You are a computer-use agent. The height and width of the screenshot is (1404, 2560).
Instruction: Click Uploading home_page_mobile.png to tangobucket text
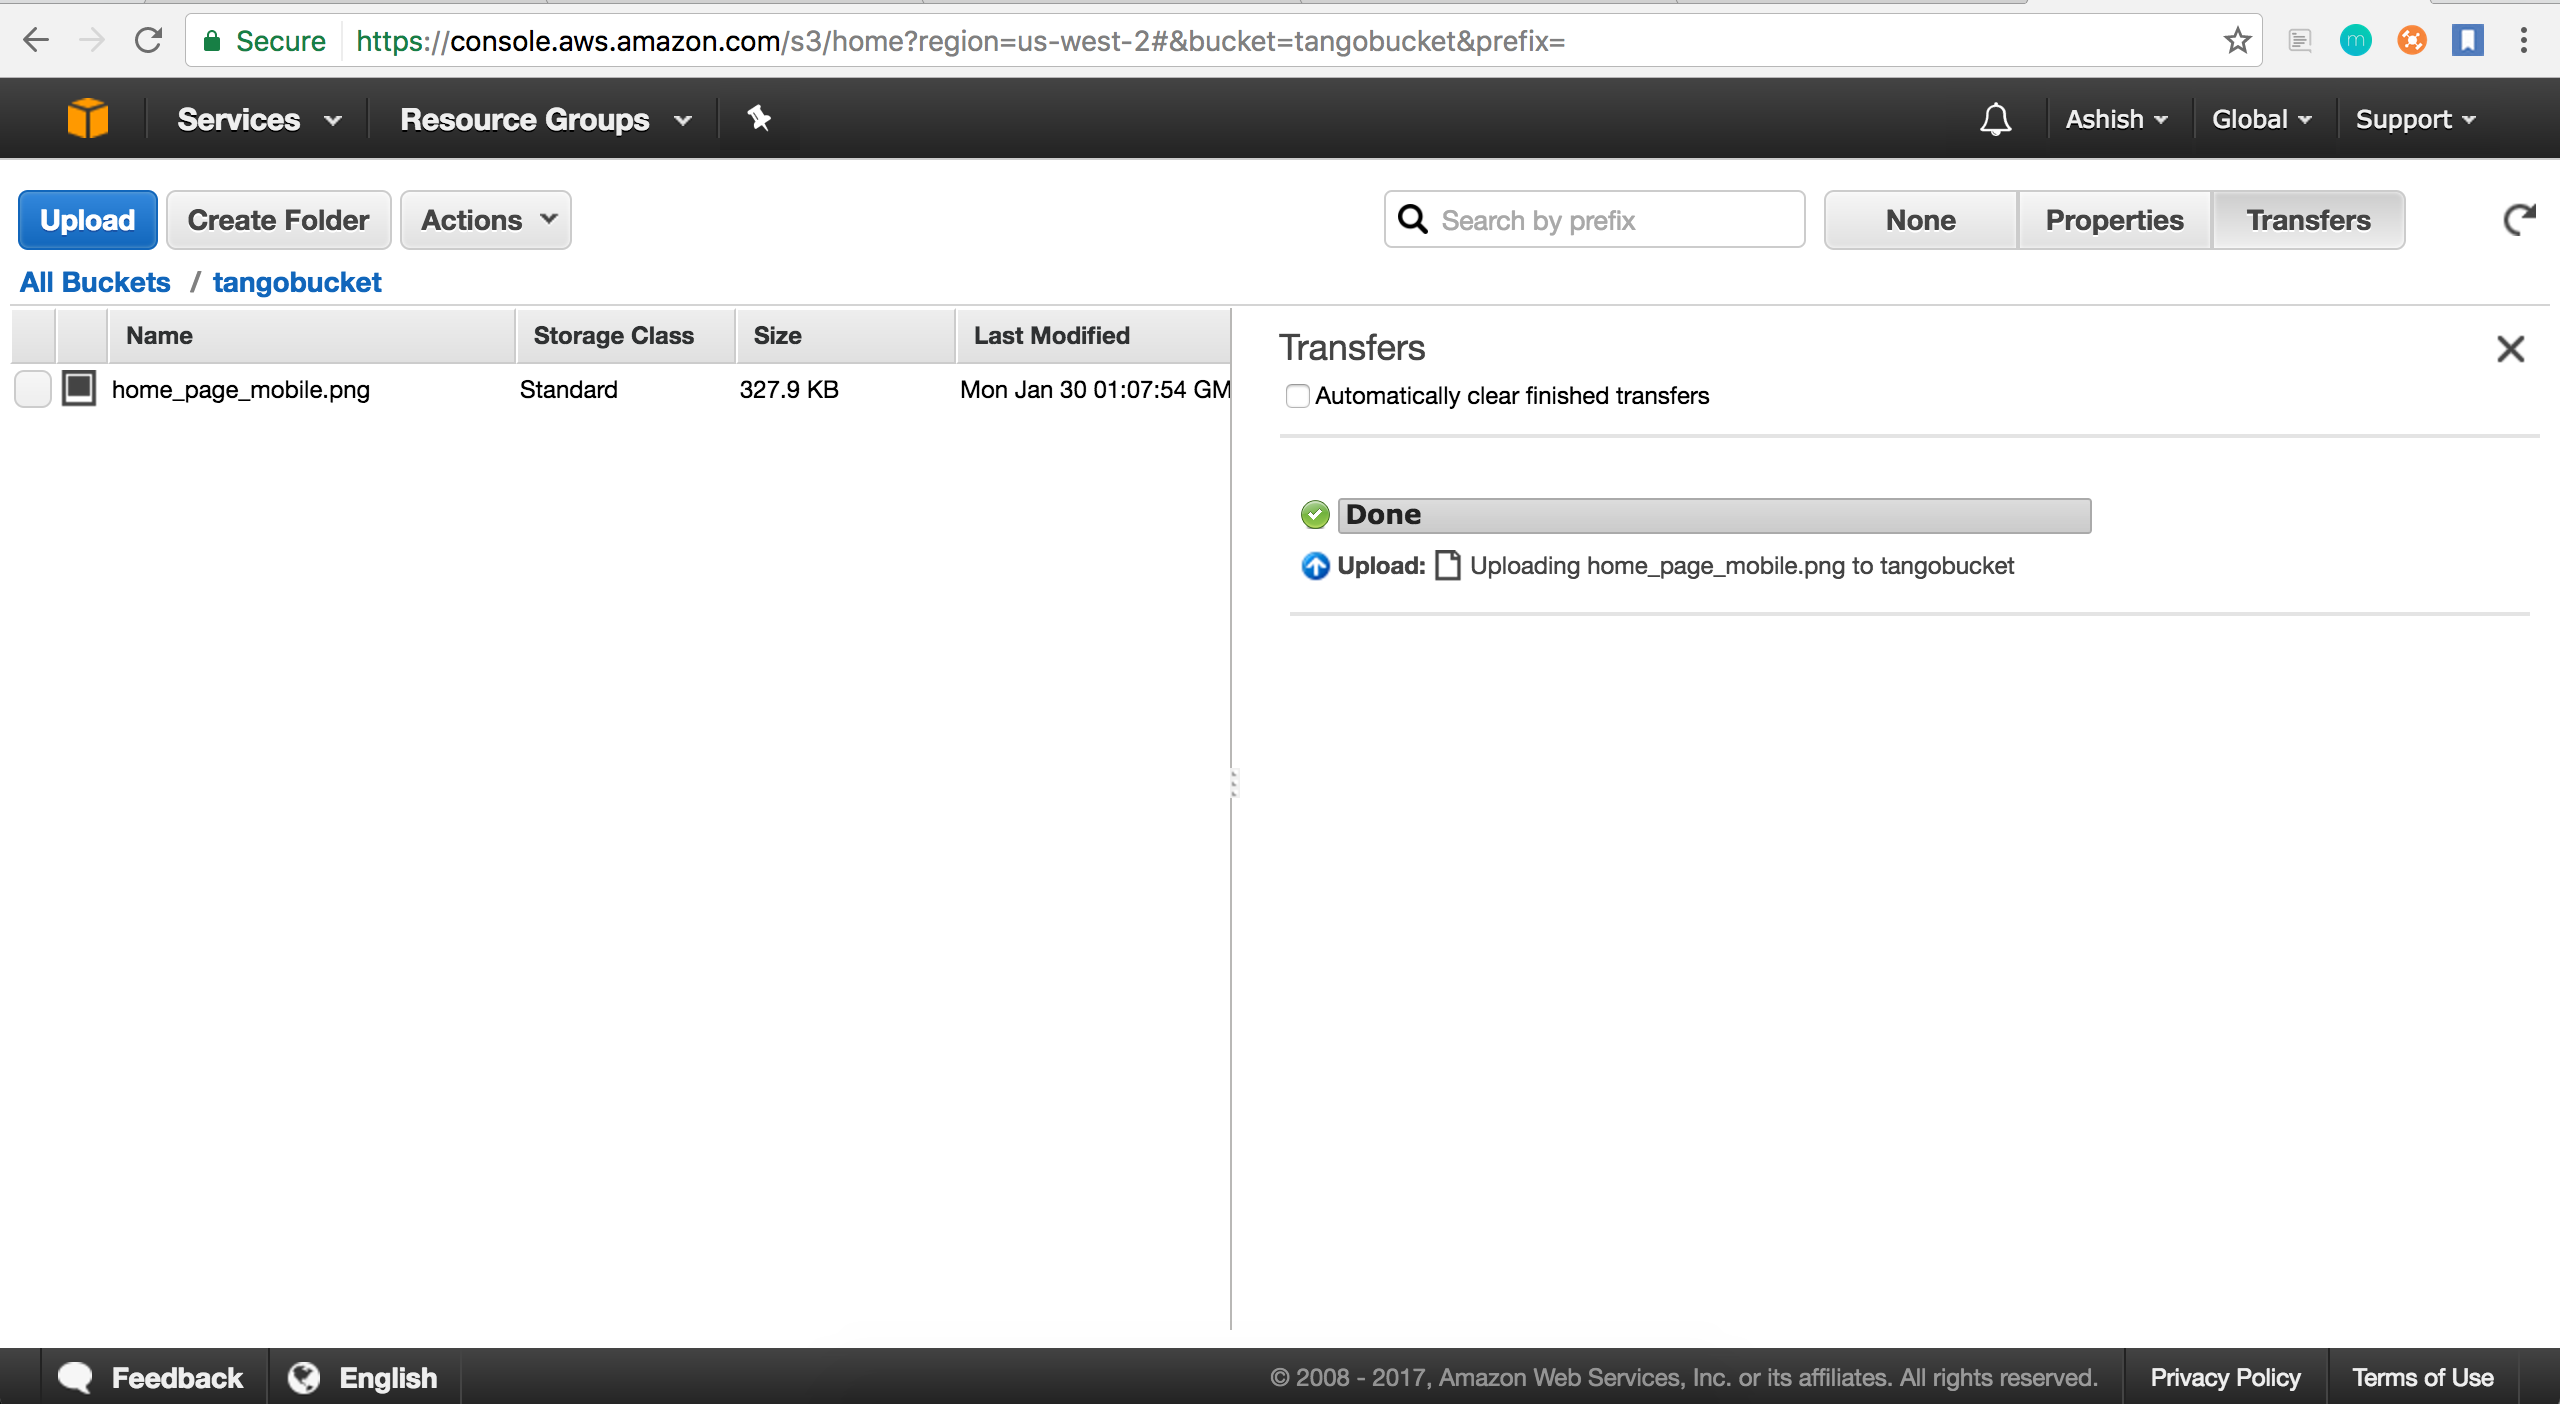click(x=1742, y=566)
